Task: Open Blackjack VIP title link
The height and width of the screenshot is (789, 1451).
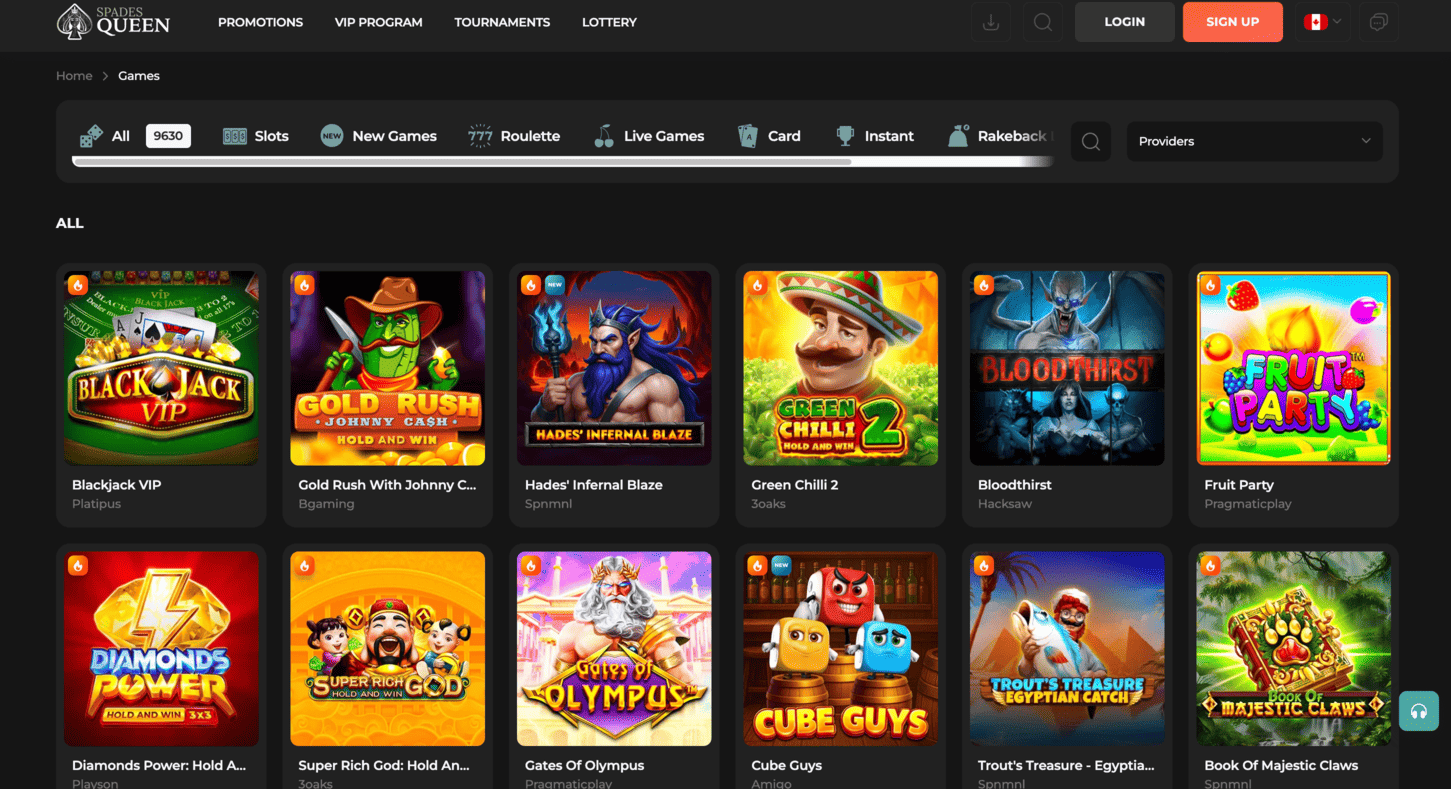Action: point(116,485)
